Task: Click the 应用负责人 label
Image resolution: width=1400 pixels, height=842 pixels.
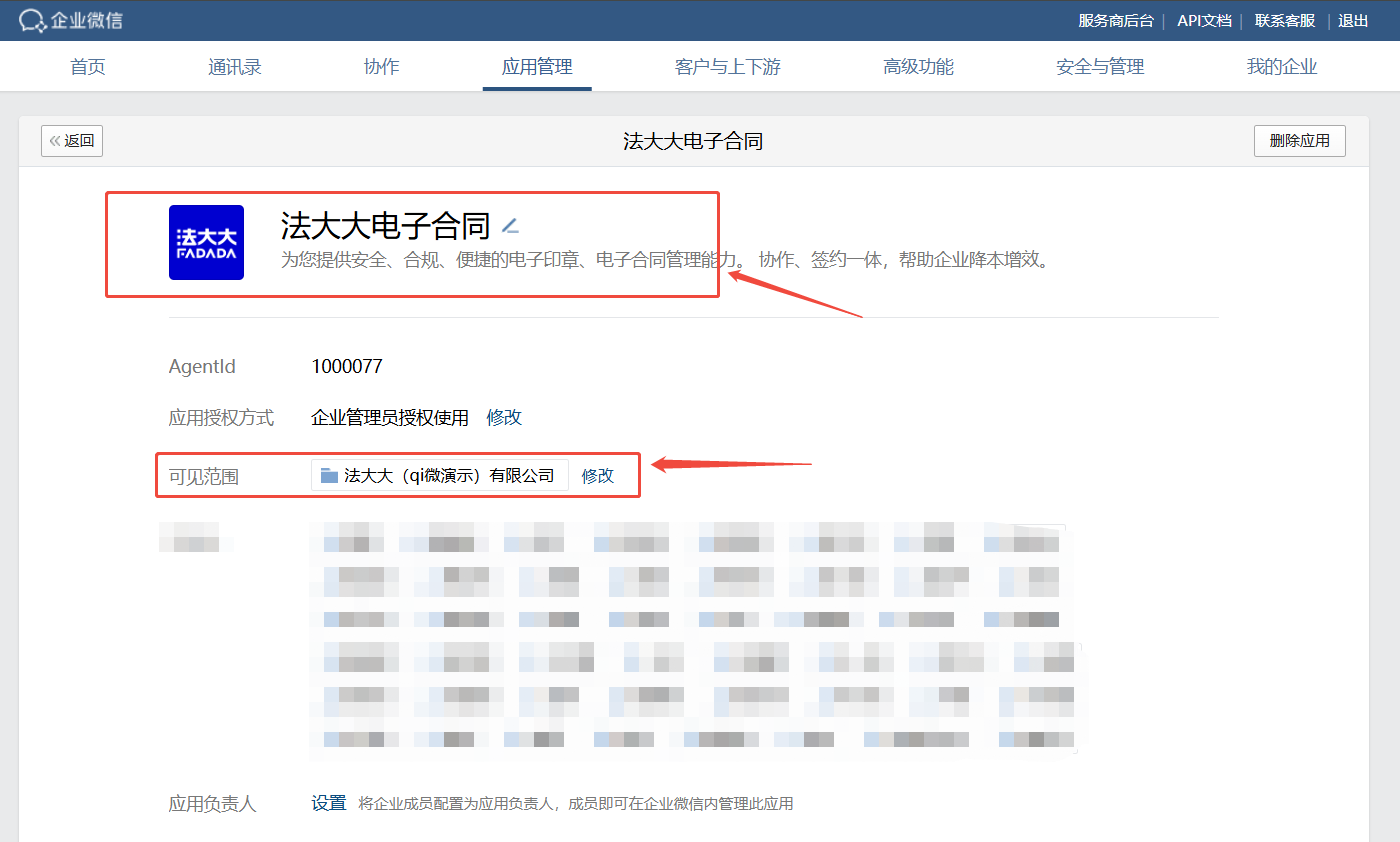Action: pos(213,804)
